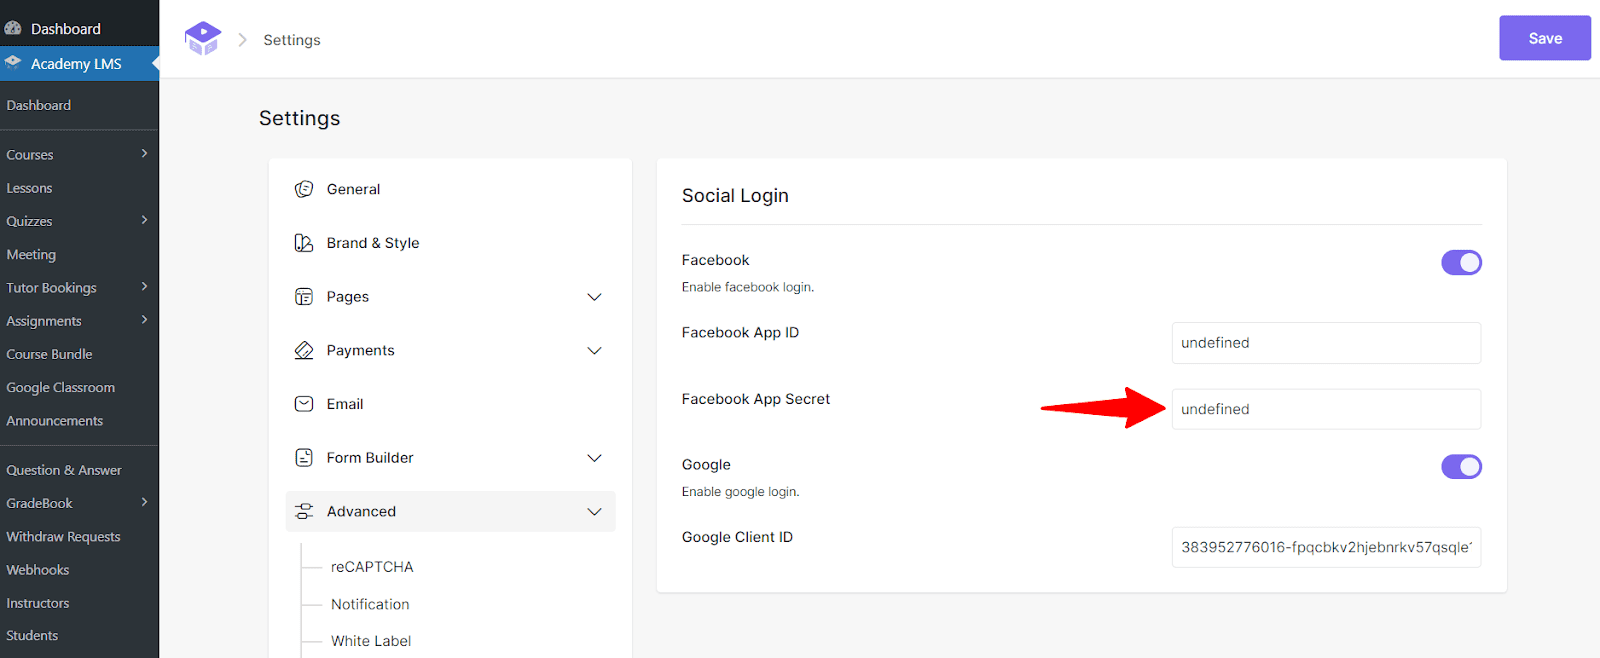
Task: Collapse the Advanced settings section
Action: [594, 511]
